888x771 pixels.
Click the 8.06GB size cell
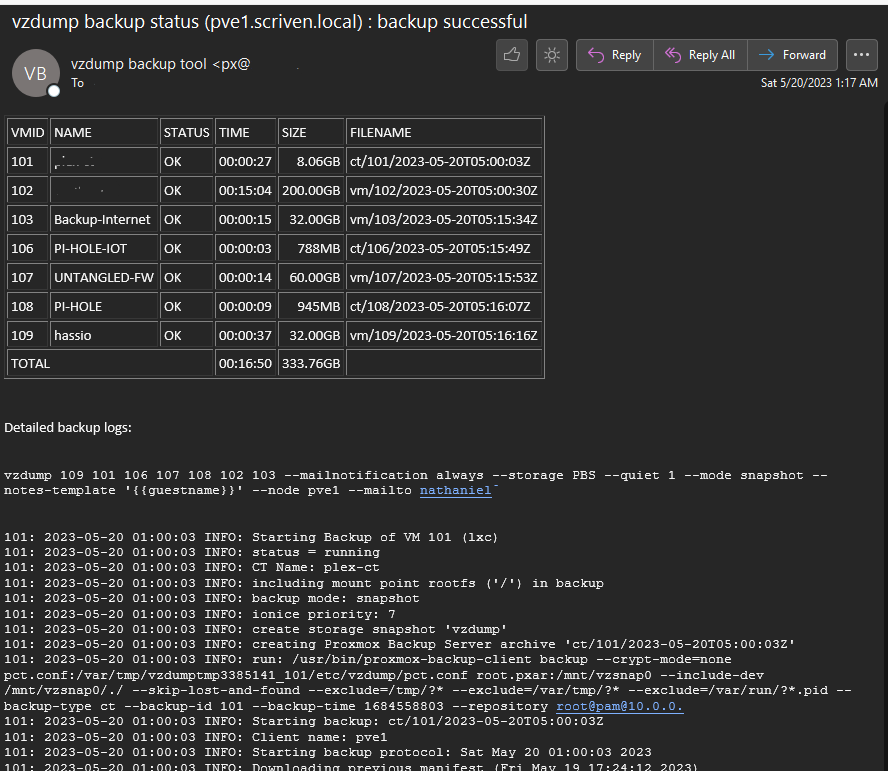[x=311, y=161]
